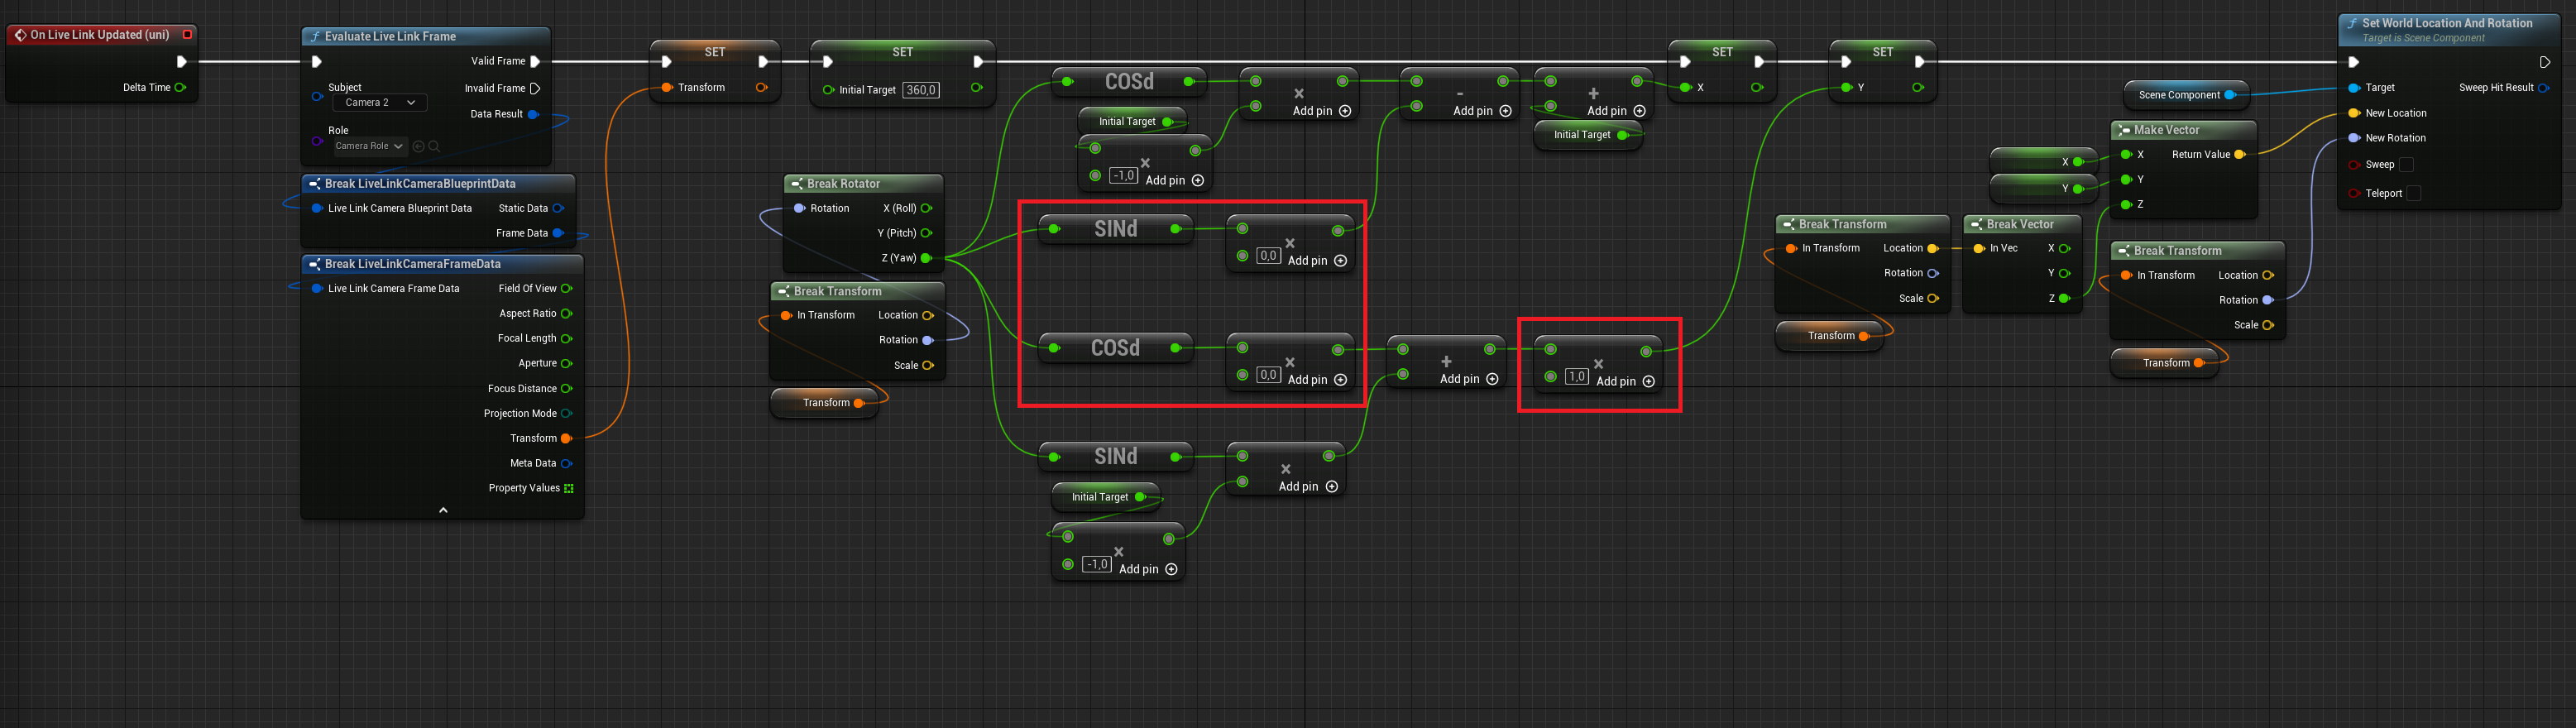
Task: Click the On Live Link Updated event icon
Action: 20,35
